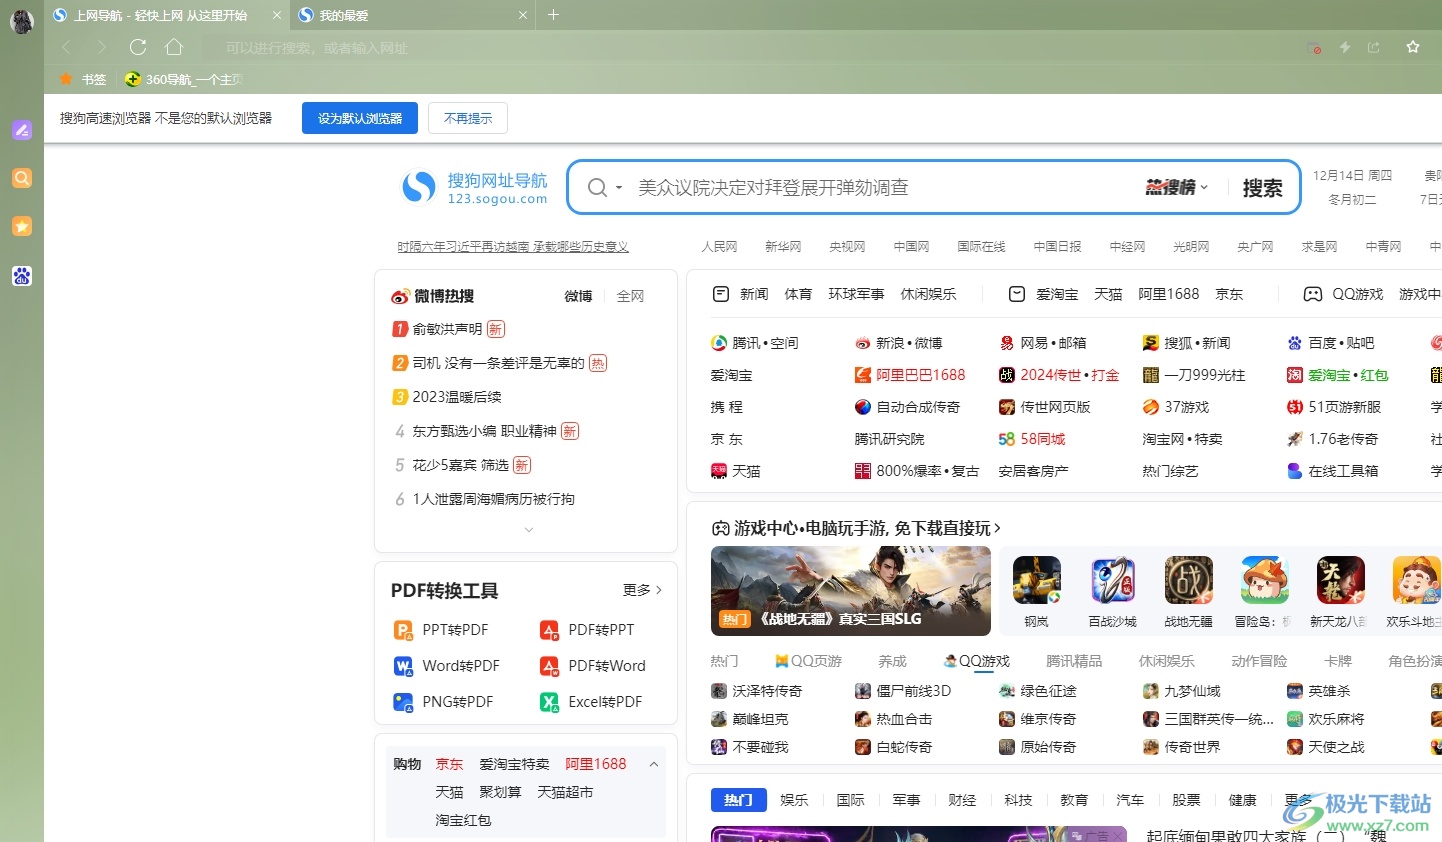Screen dimensions: 1442x842
Task: Open the purple note sidebar icon
Action: [22, 130]
